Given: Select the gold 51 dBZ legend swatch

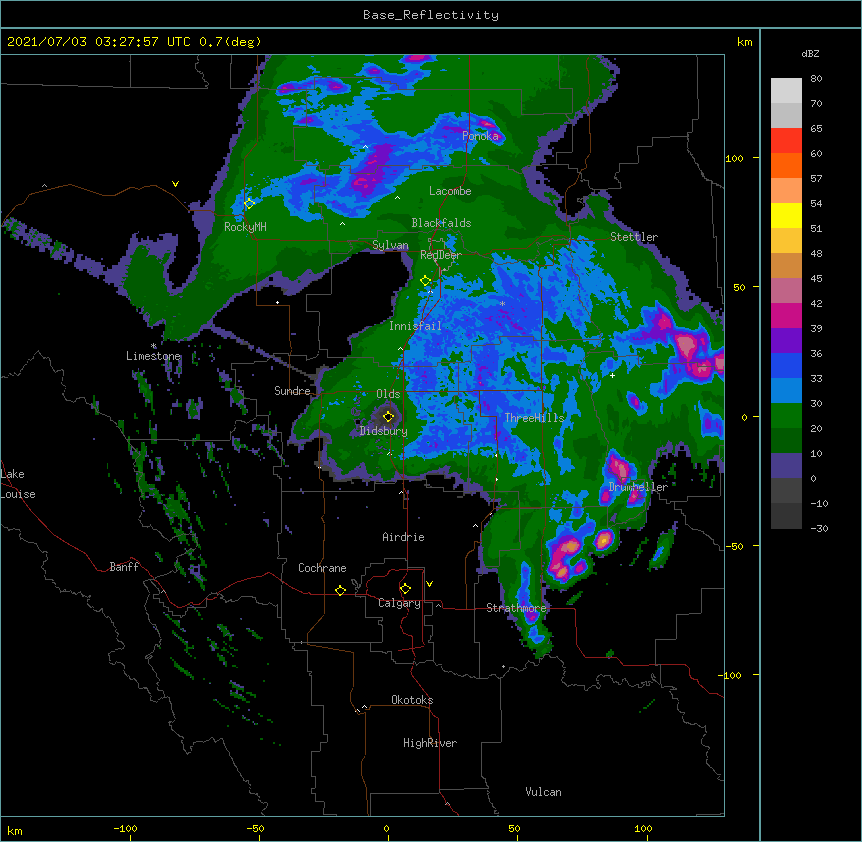Looking at the screenshot, I should pyautogui.click(x=786, y=240).
